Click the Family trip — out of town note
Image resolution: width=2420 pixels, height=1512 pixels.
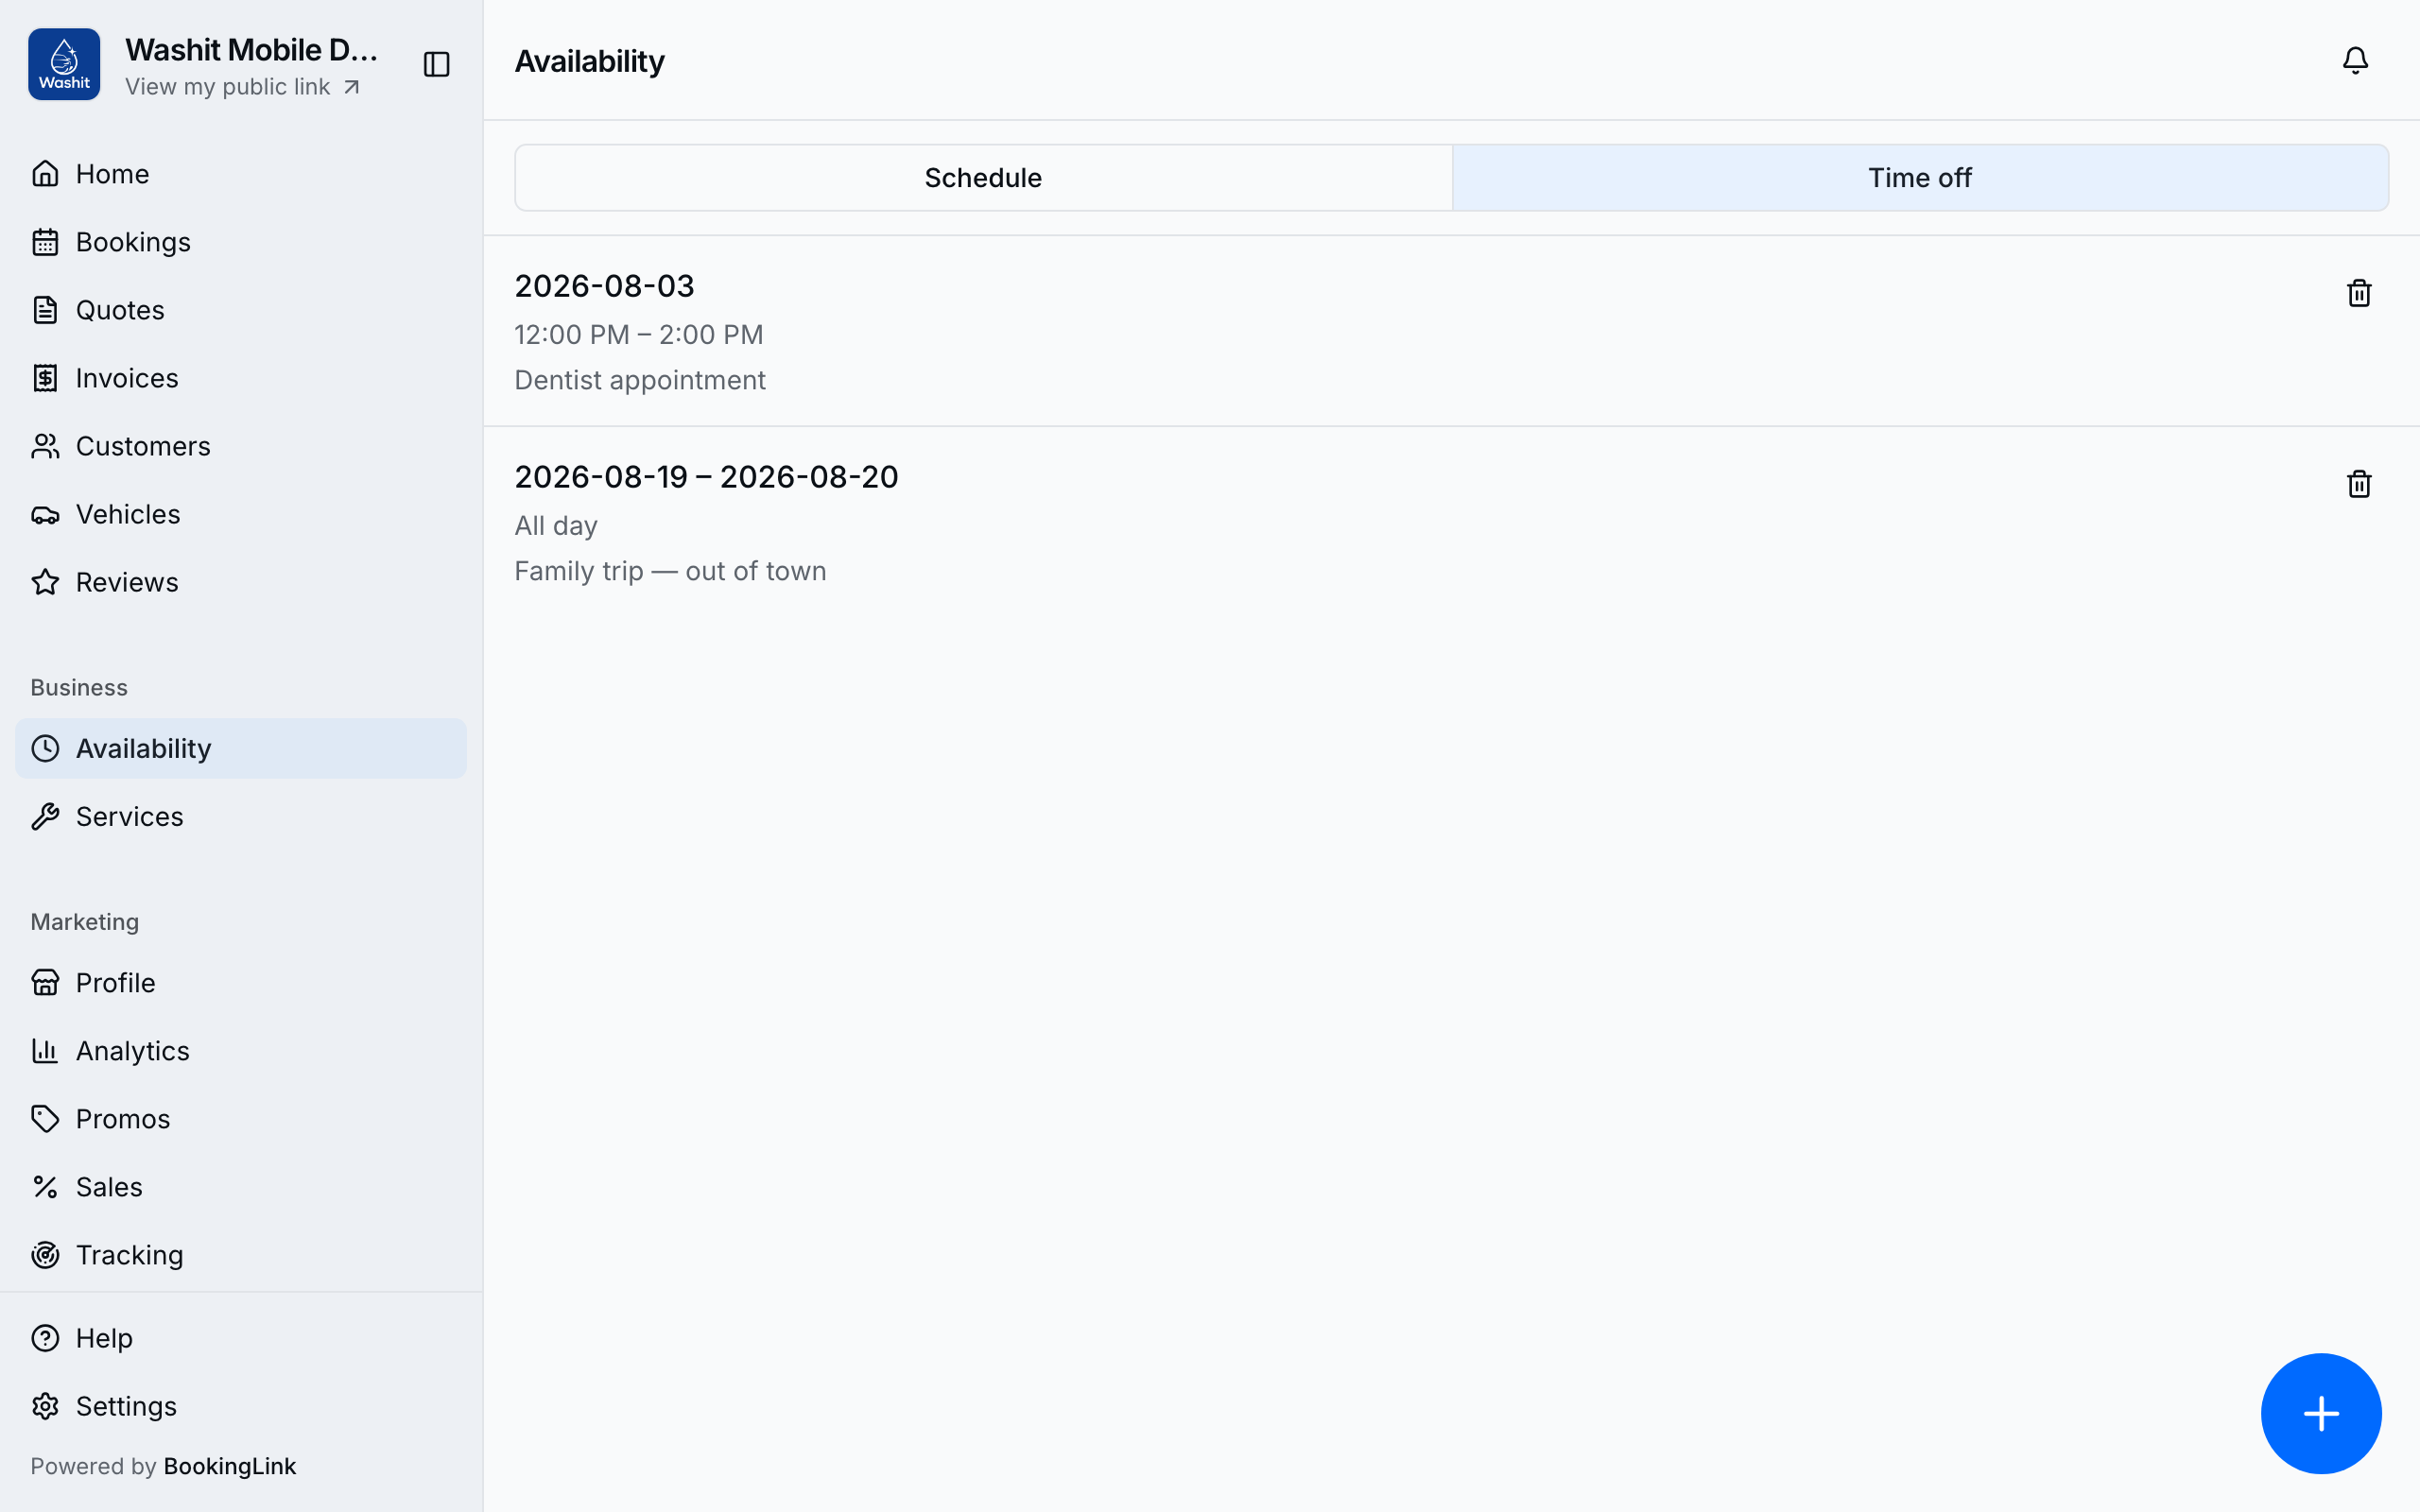pyautogui.click(x=670, y=571)
